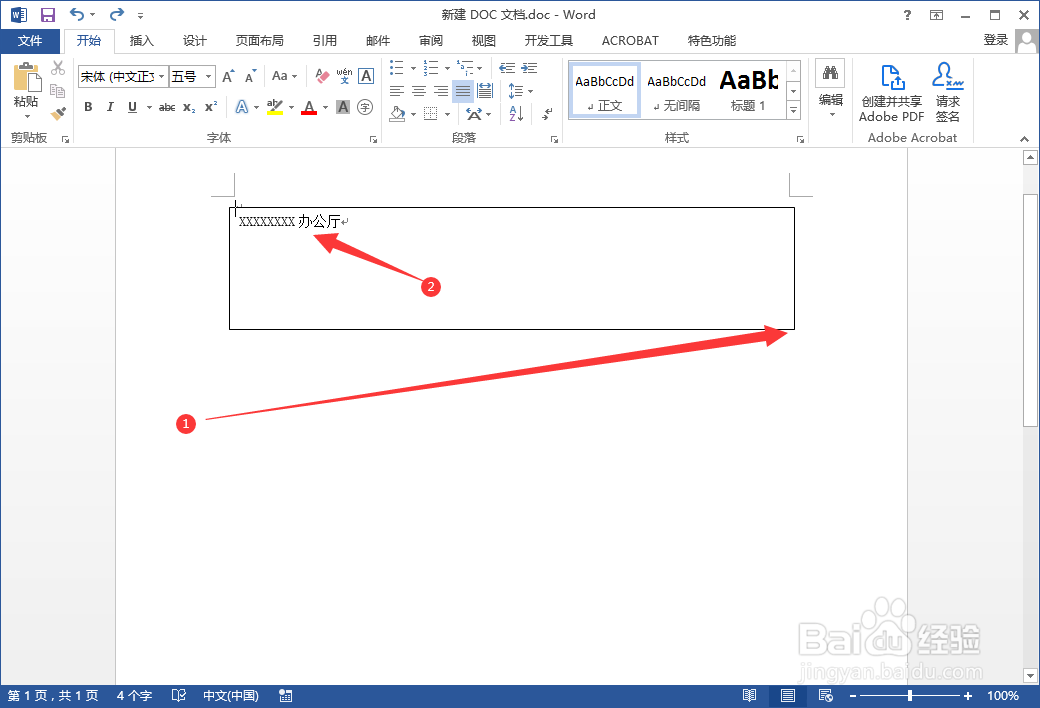The image size is (1040, 708).
Task: Click the 创建并共享 Adobe PDF icon
Action: (891, 93)
